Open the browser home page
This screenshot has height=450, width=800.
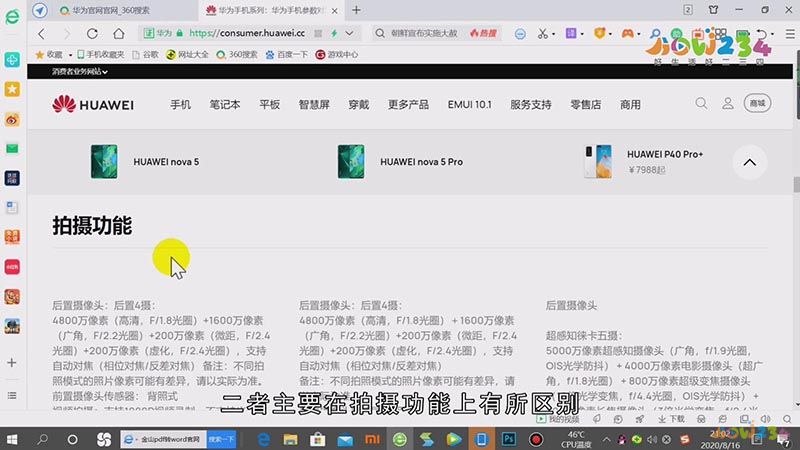click(x=118, y=34)
